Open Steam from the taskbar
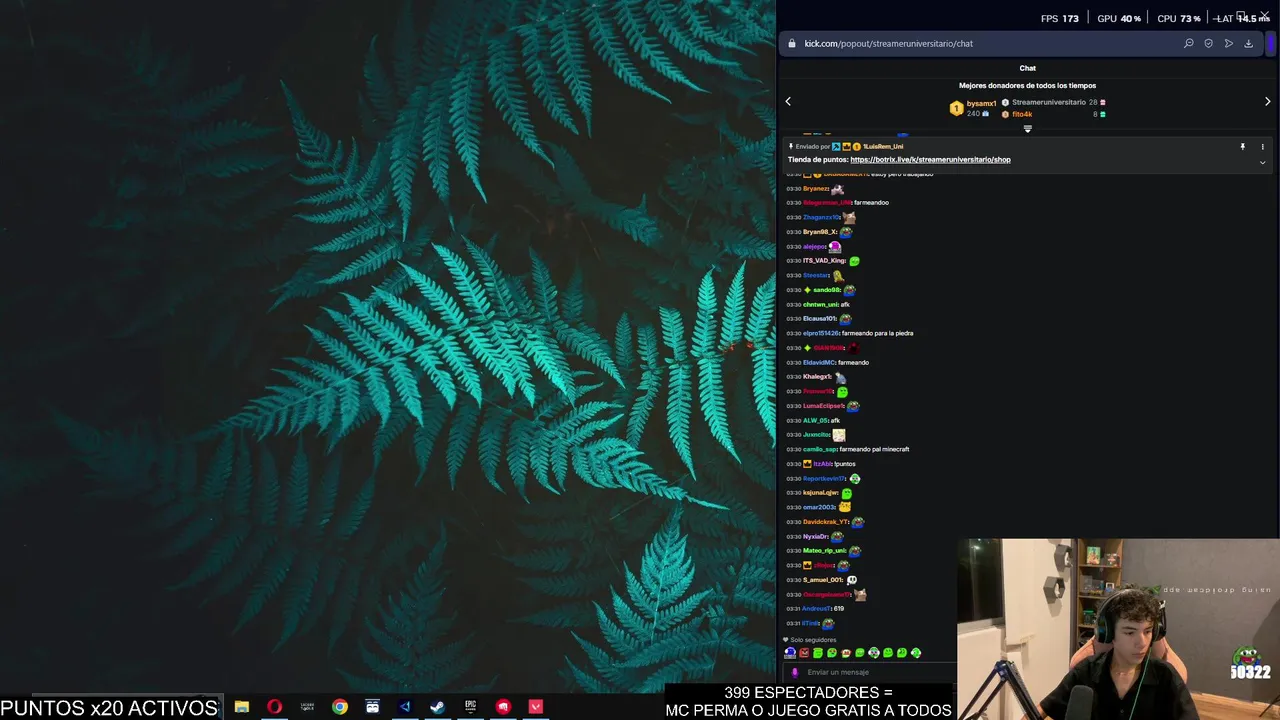Screen dimensions: 1280x720 437,707
